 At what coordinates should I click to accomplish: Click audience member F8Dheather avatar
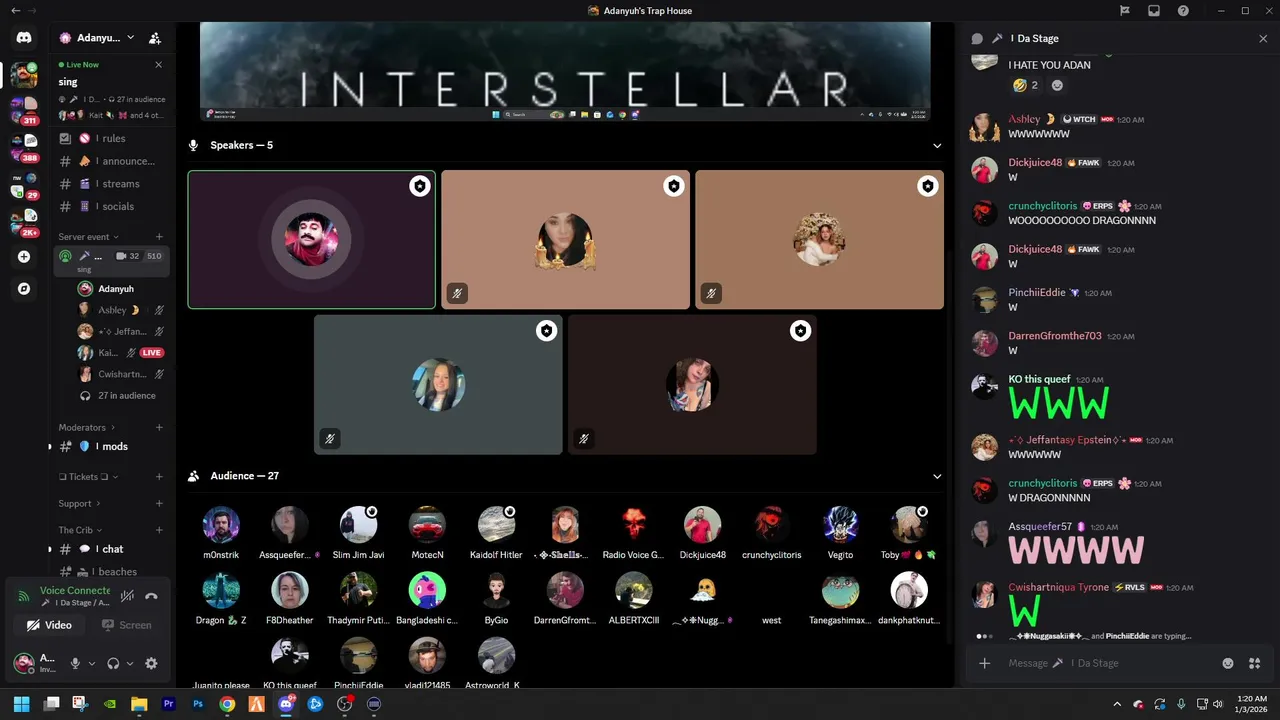point(289,590)
